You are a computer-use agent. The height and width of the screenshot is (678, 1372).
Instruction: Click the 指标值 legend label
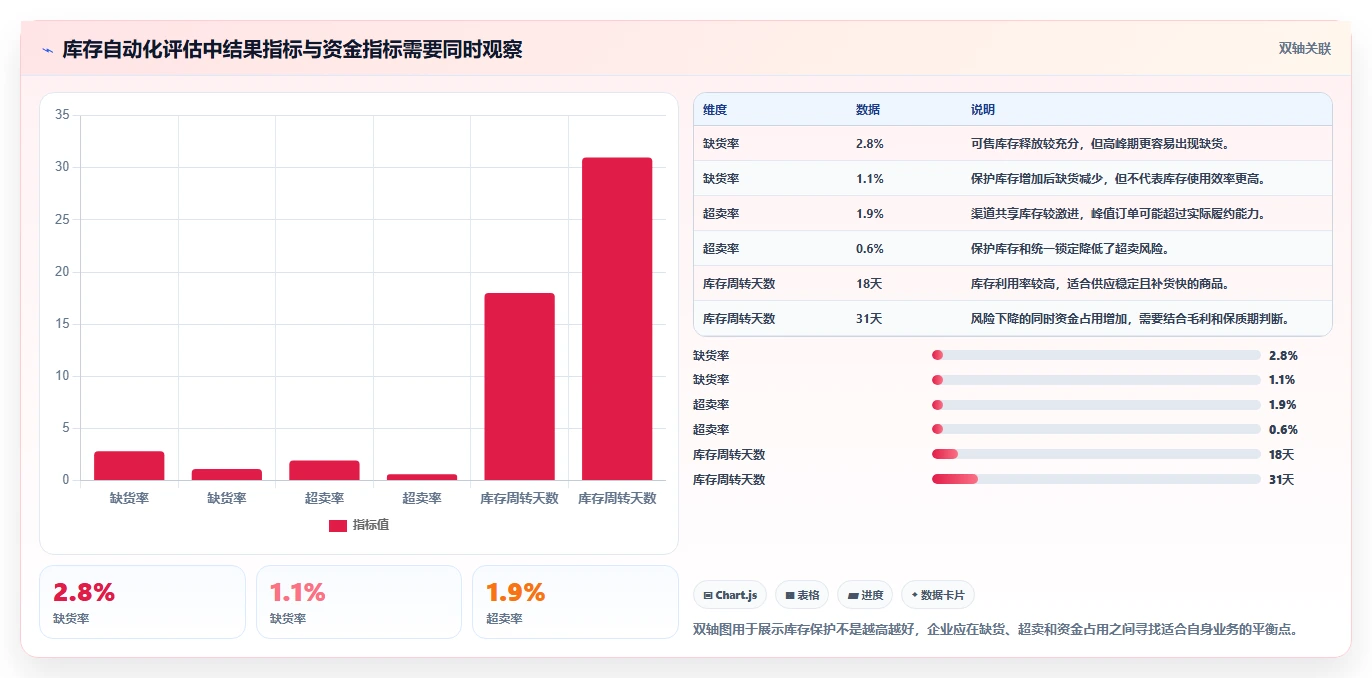tap(371, 525)
